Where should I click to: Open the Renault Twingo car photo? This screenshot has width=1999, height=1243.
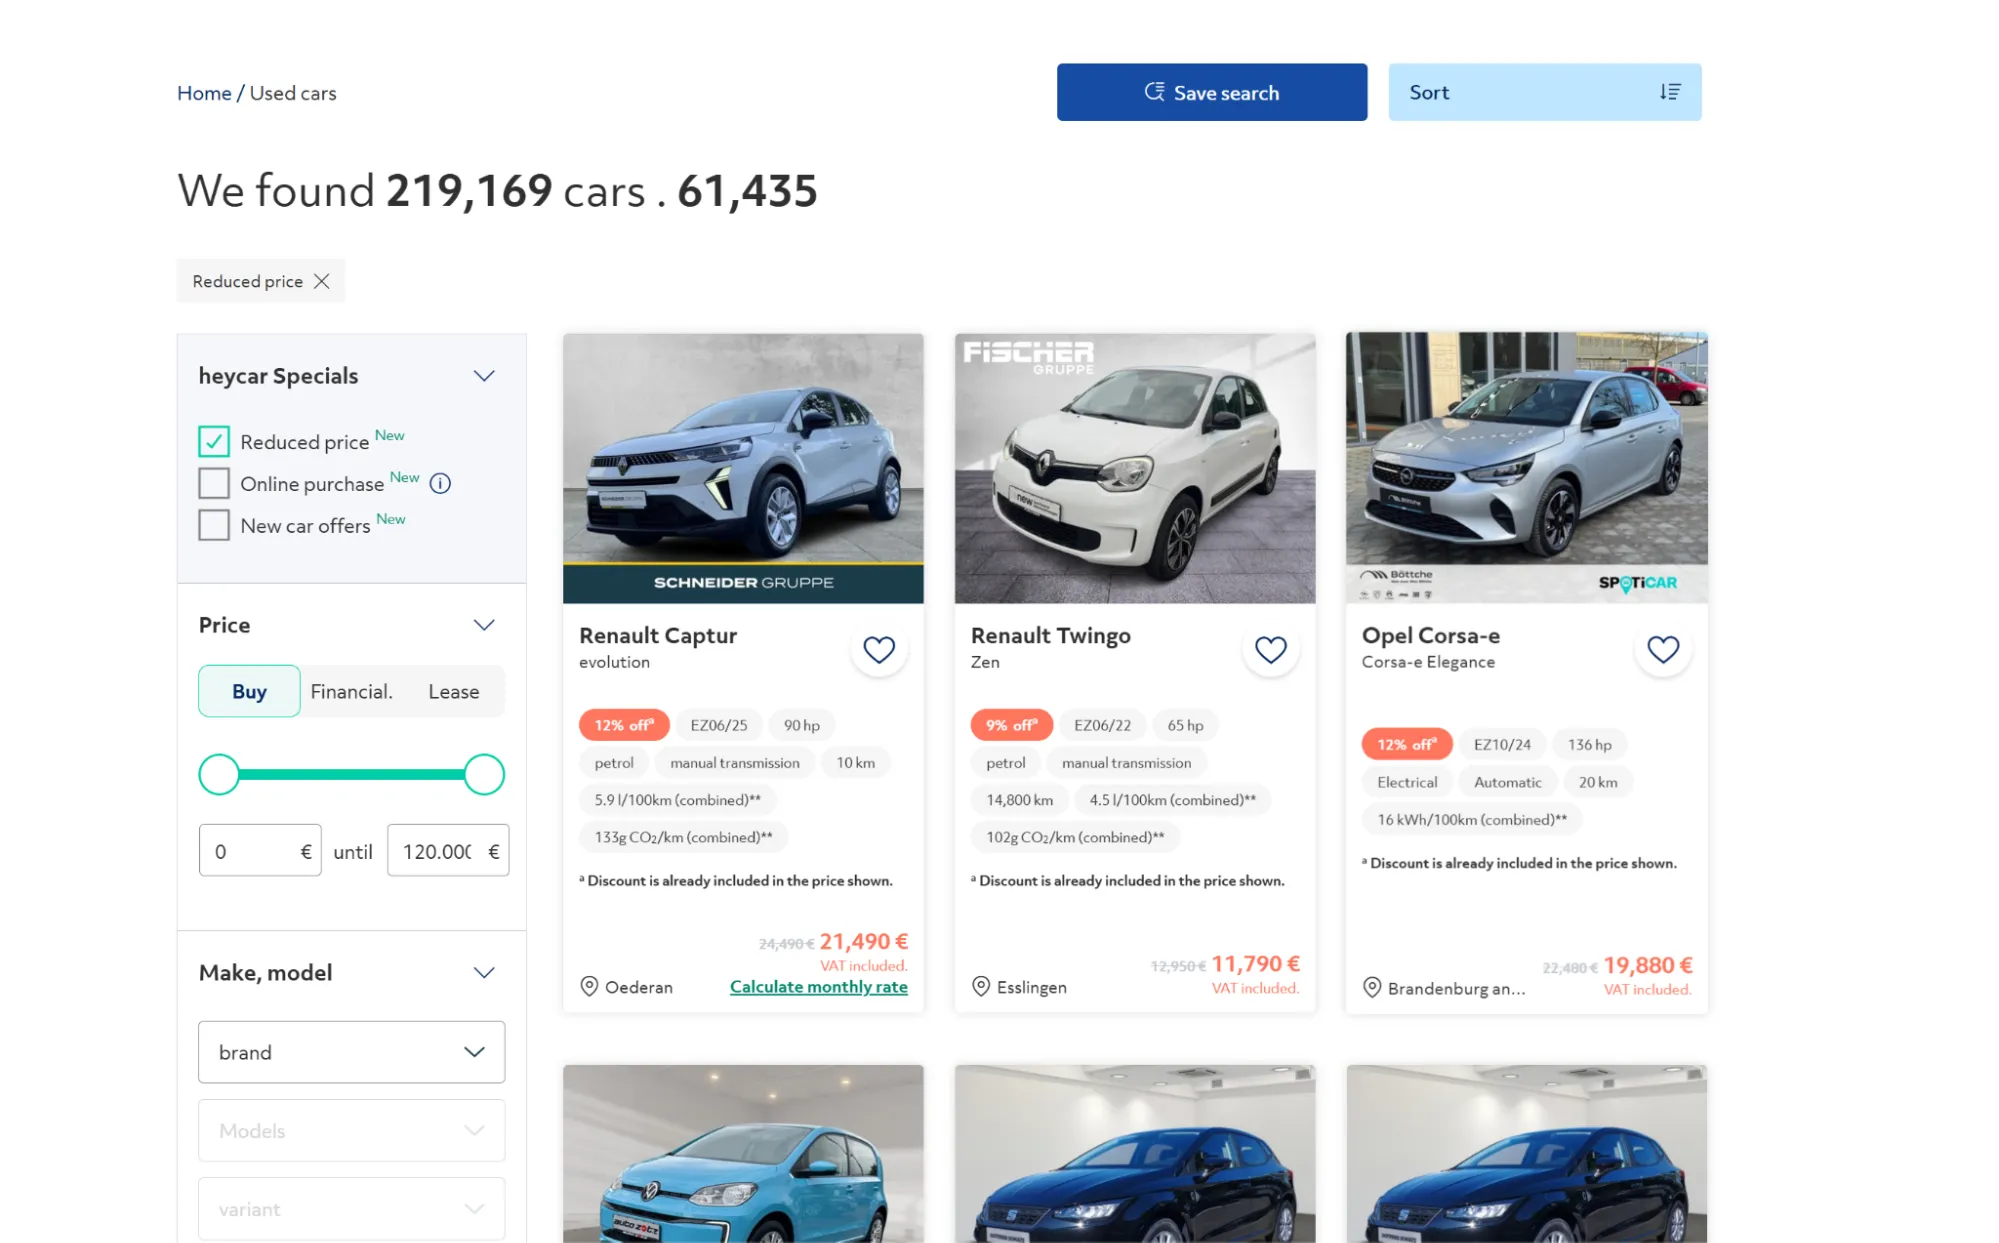(x=1134, y=468)
